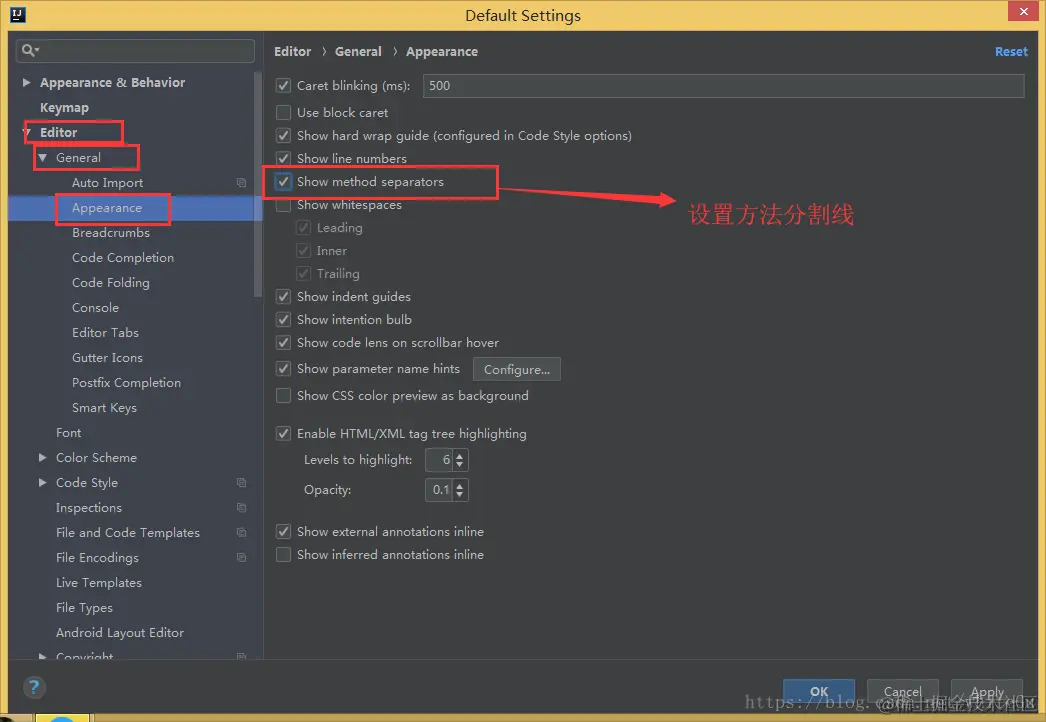
Task: Open Inspections settings page
Action: pyautogui.click(x=89, y=508)
